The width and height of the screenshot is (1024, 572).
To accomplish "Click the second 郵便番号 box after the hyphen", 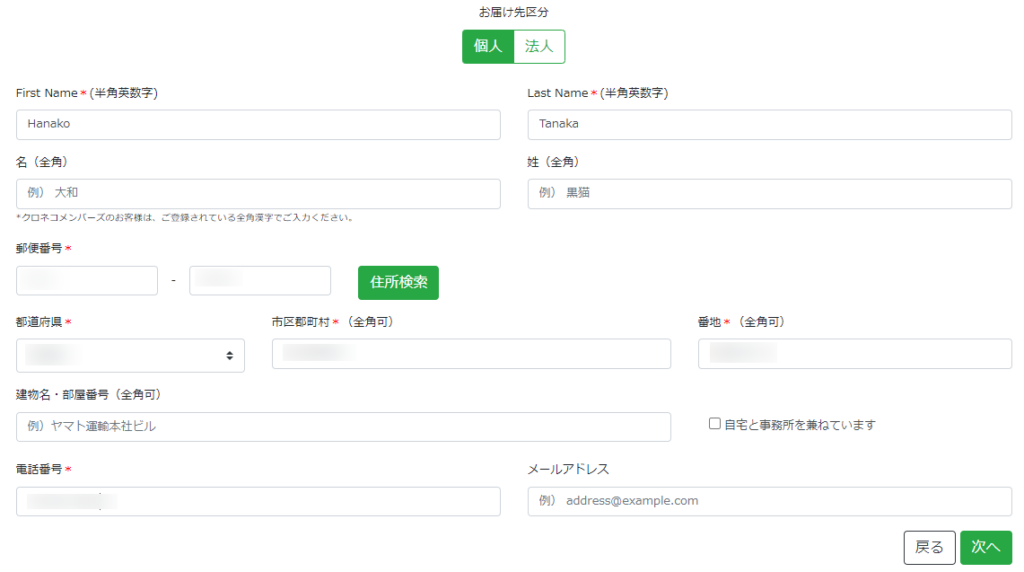I will click(x=260, y=281).
